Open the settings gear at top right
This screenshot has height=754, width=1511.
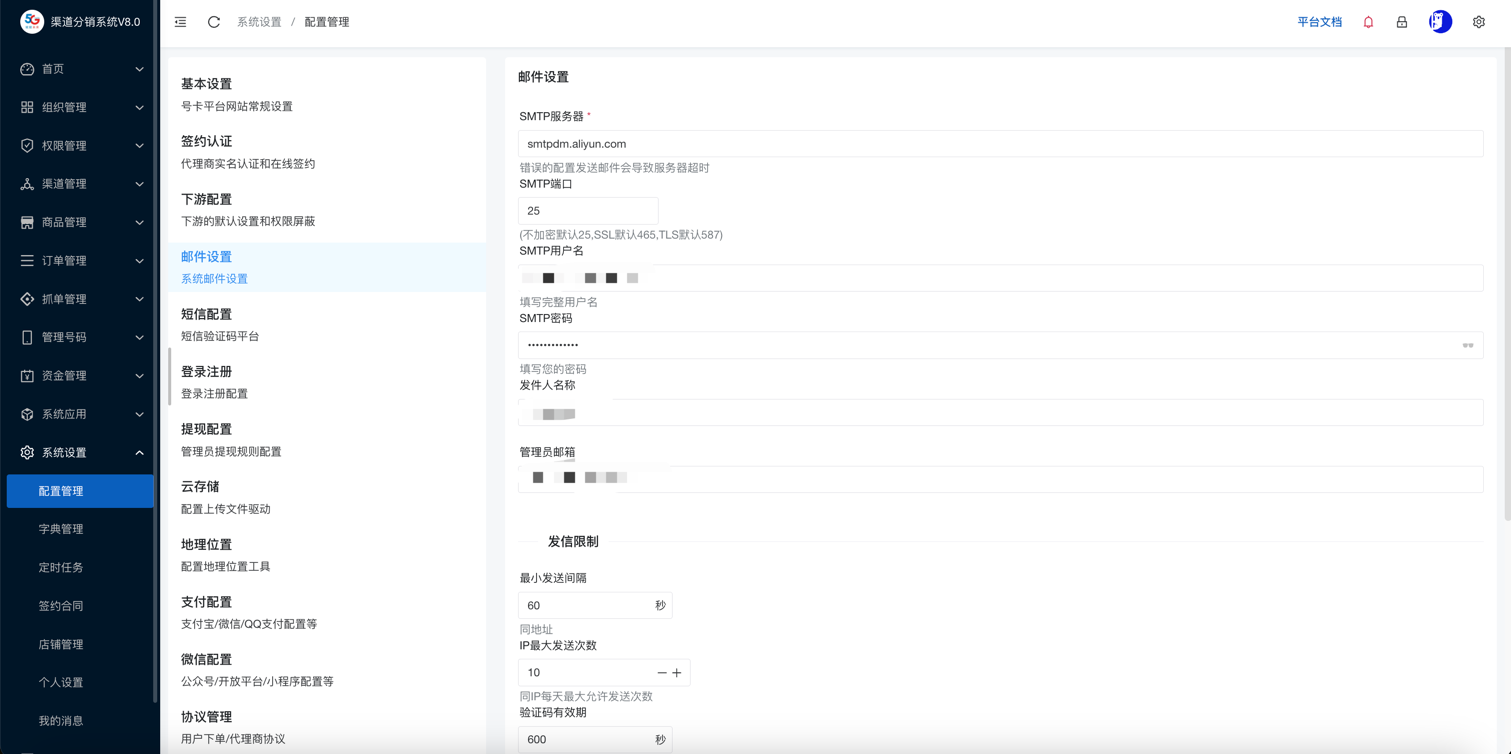pos(1477,21)
